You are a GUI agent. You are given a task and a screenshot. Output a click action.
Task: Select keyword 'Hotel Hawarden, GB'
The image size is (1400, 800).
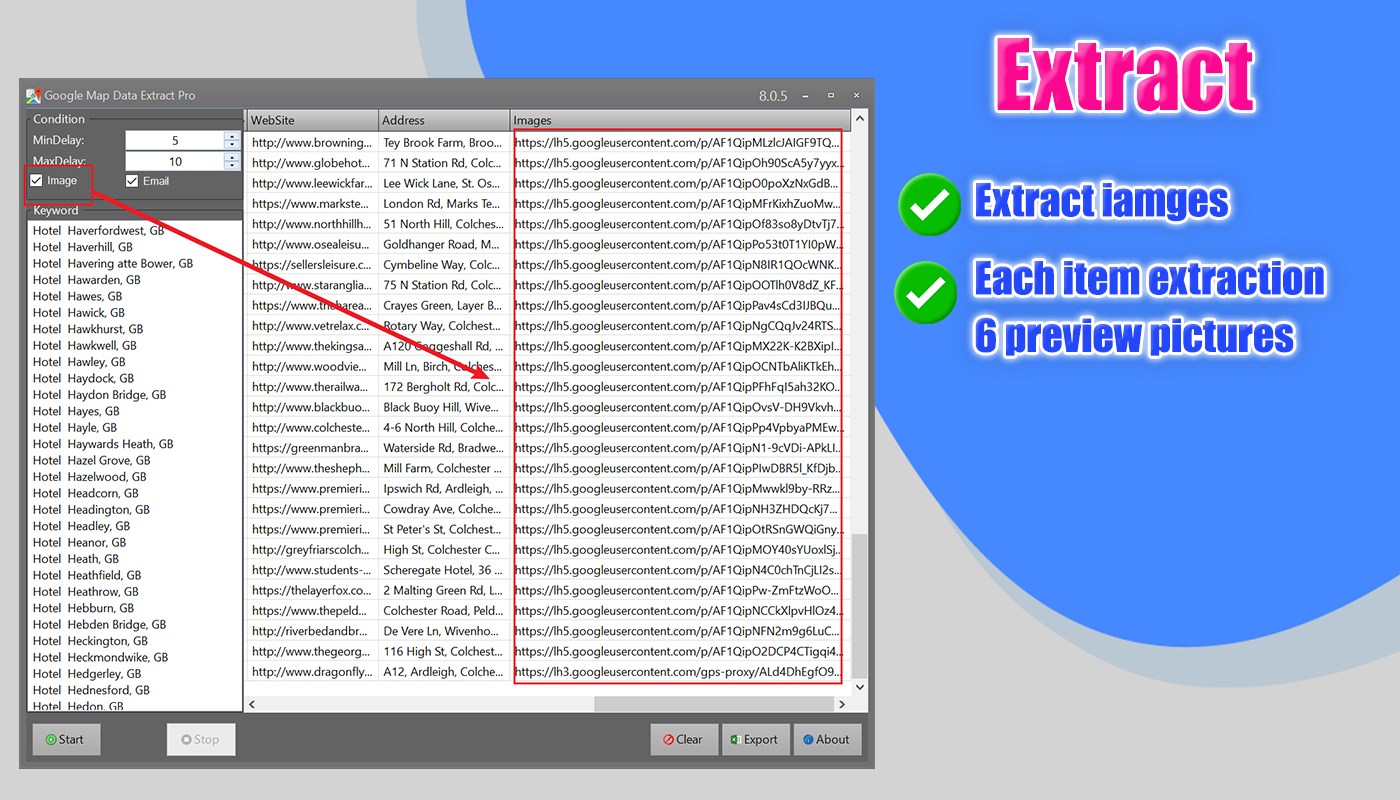[x=87, y=280]
